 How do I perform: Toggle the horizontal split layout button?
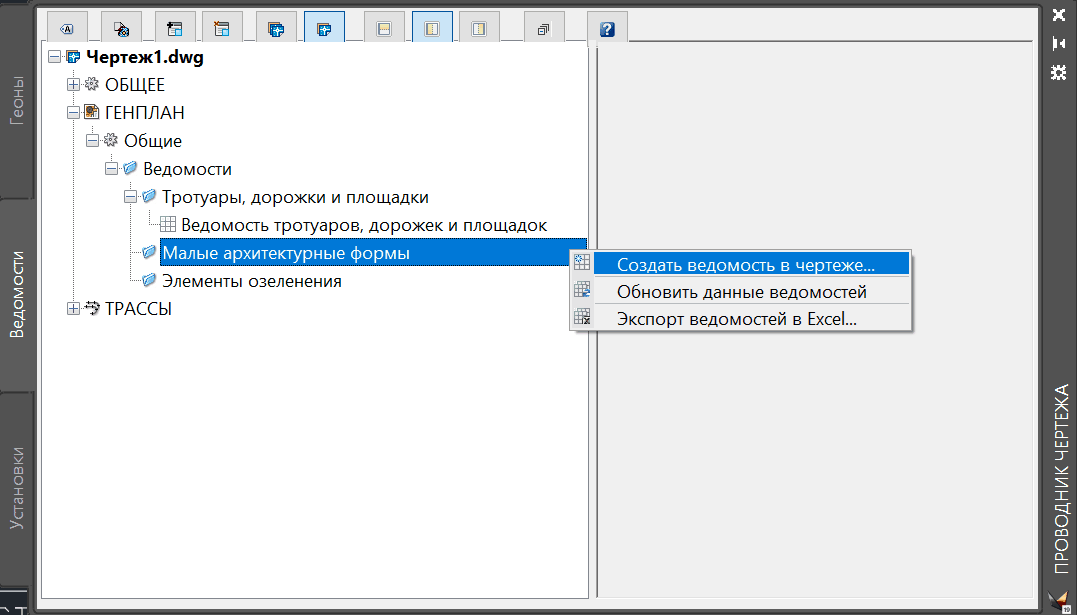[x=383, y=29]
